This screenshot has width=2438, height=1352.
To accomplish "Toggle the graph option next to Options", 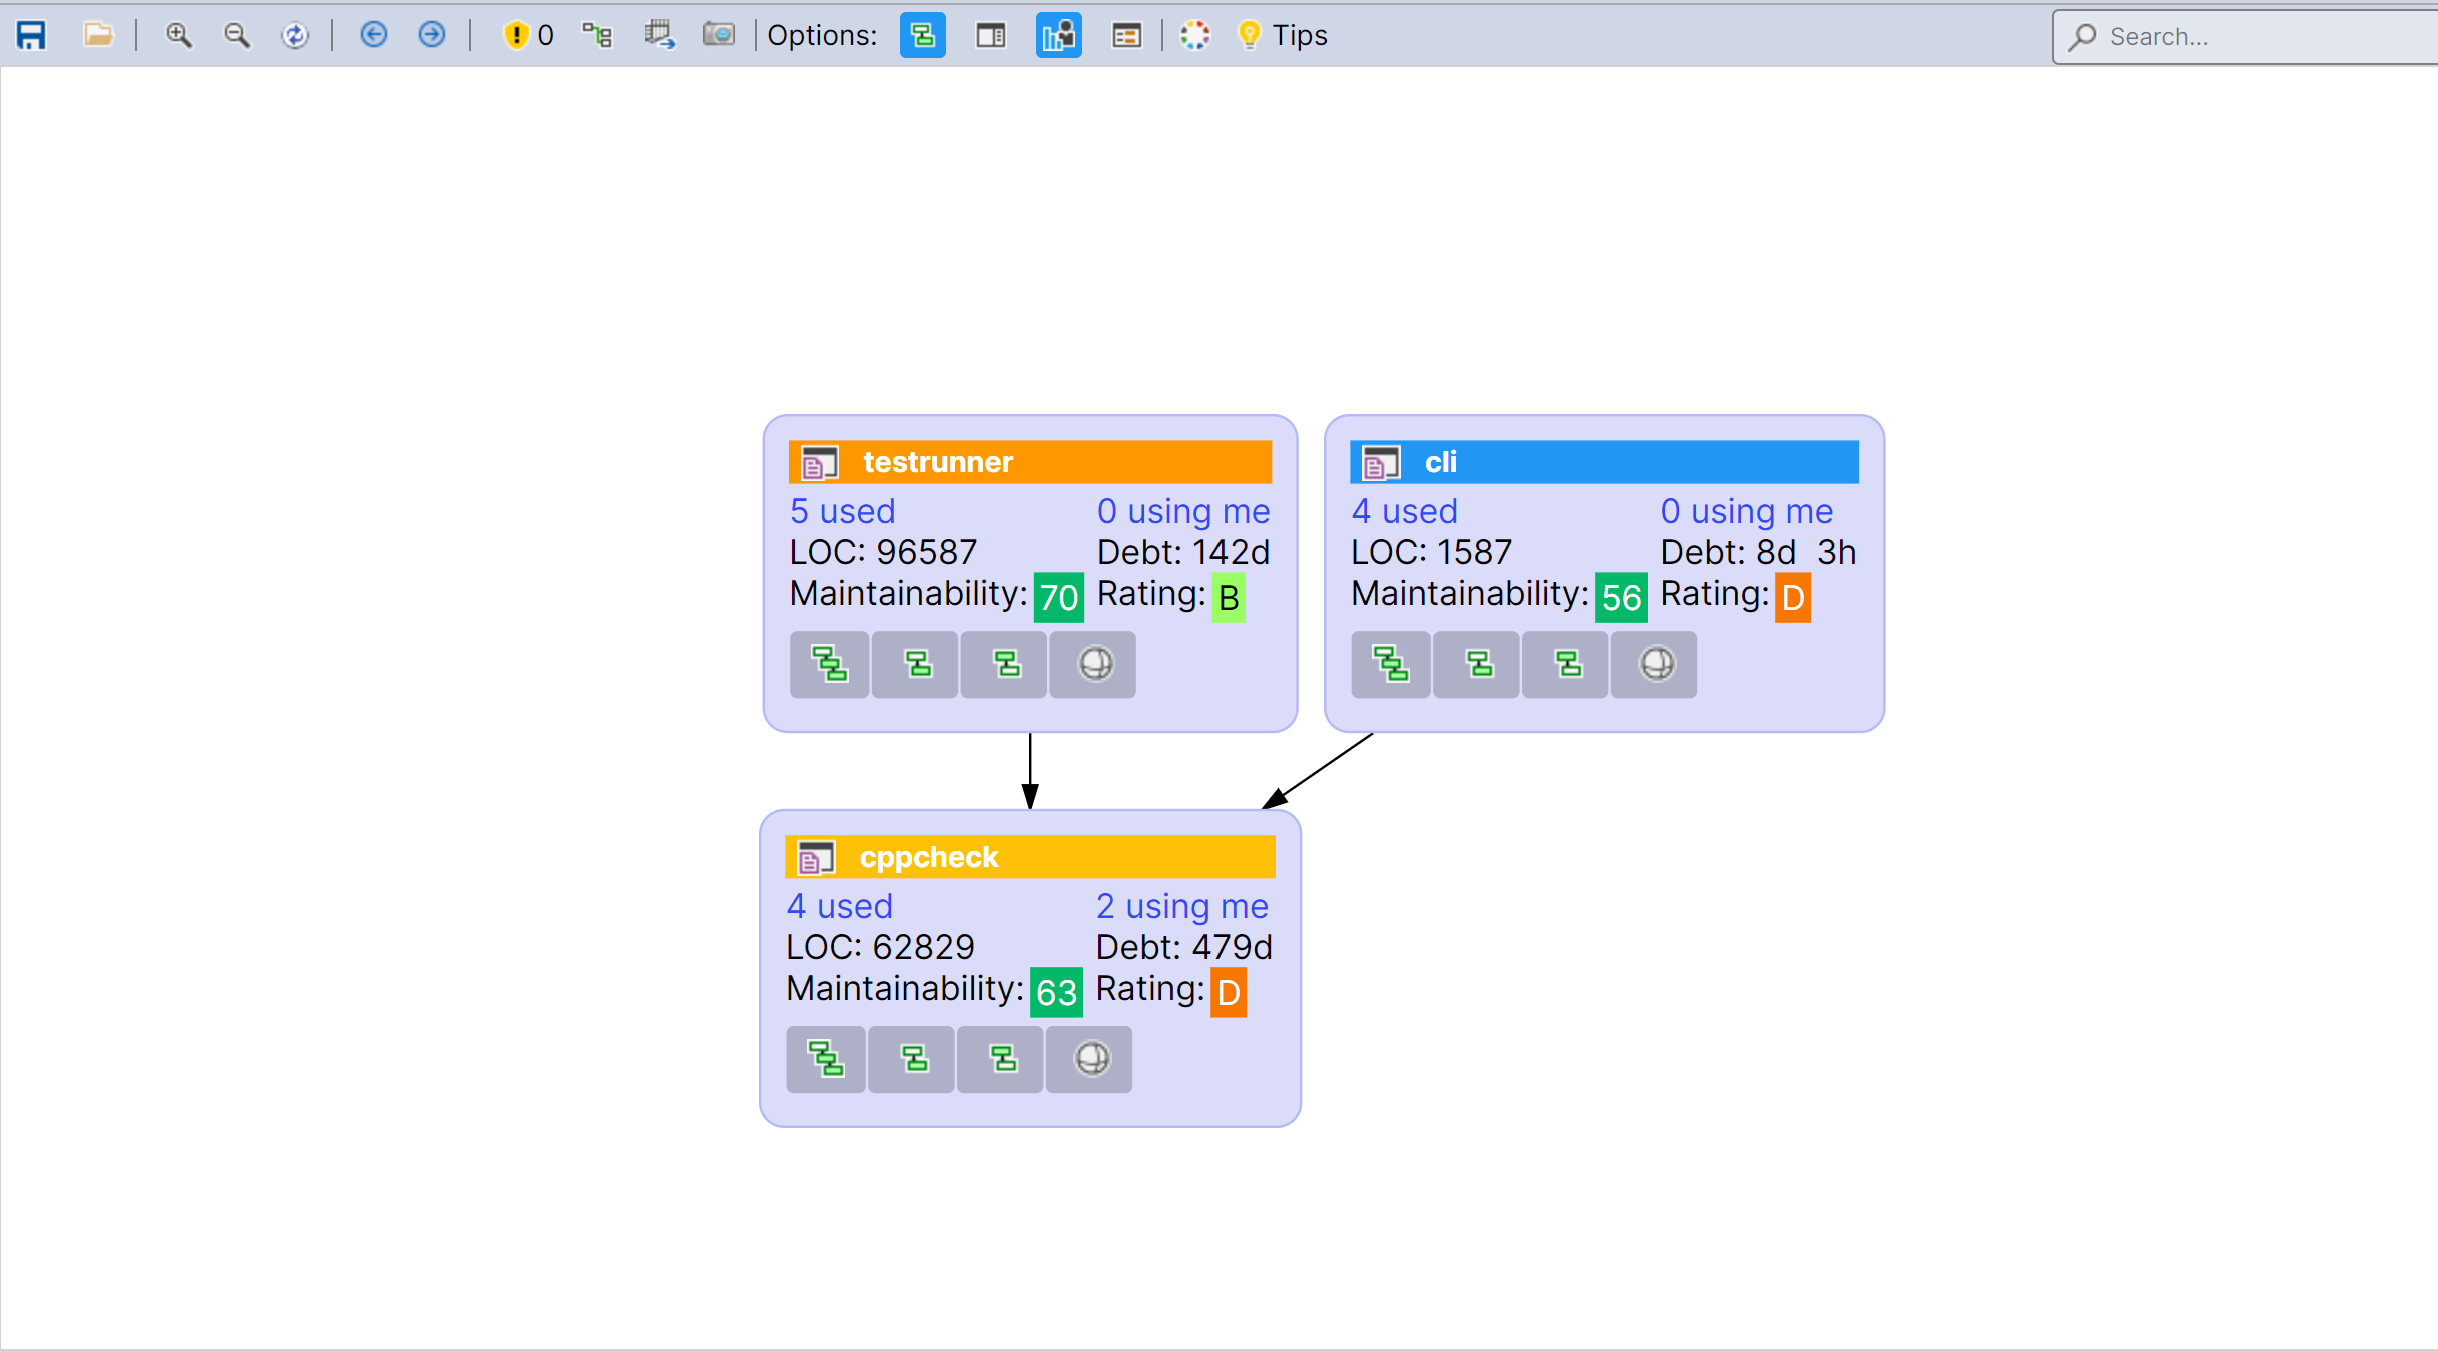I will tap(921, 35).
